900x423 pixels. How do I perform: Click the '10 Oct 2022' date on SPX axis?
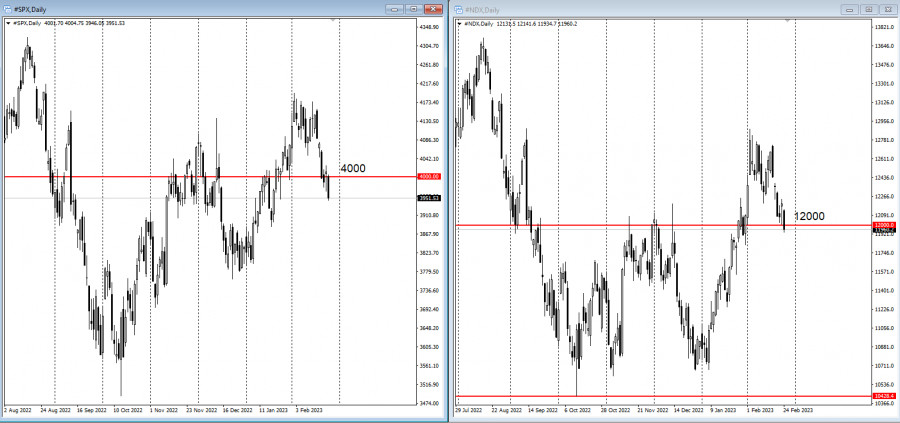click(129, 410)
